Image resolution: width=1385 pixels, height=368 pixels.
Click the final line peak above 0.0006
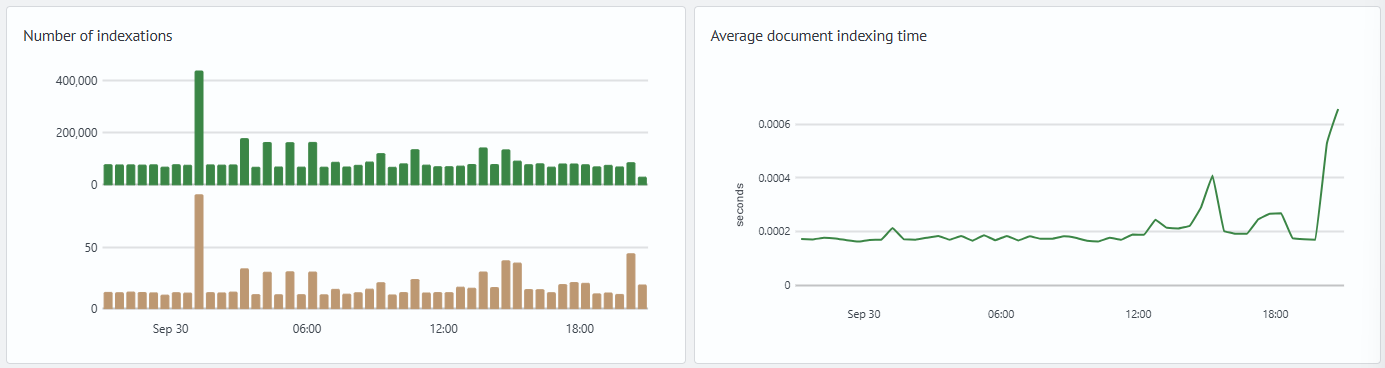1338,109
